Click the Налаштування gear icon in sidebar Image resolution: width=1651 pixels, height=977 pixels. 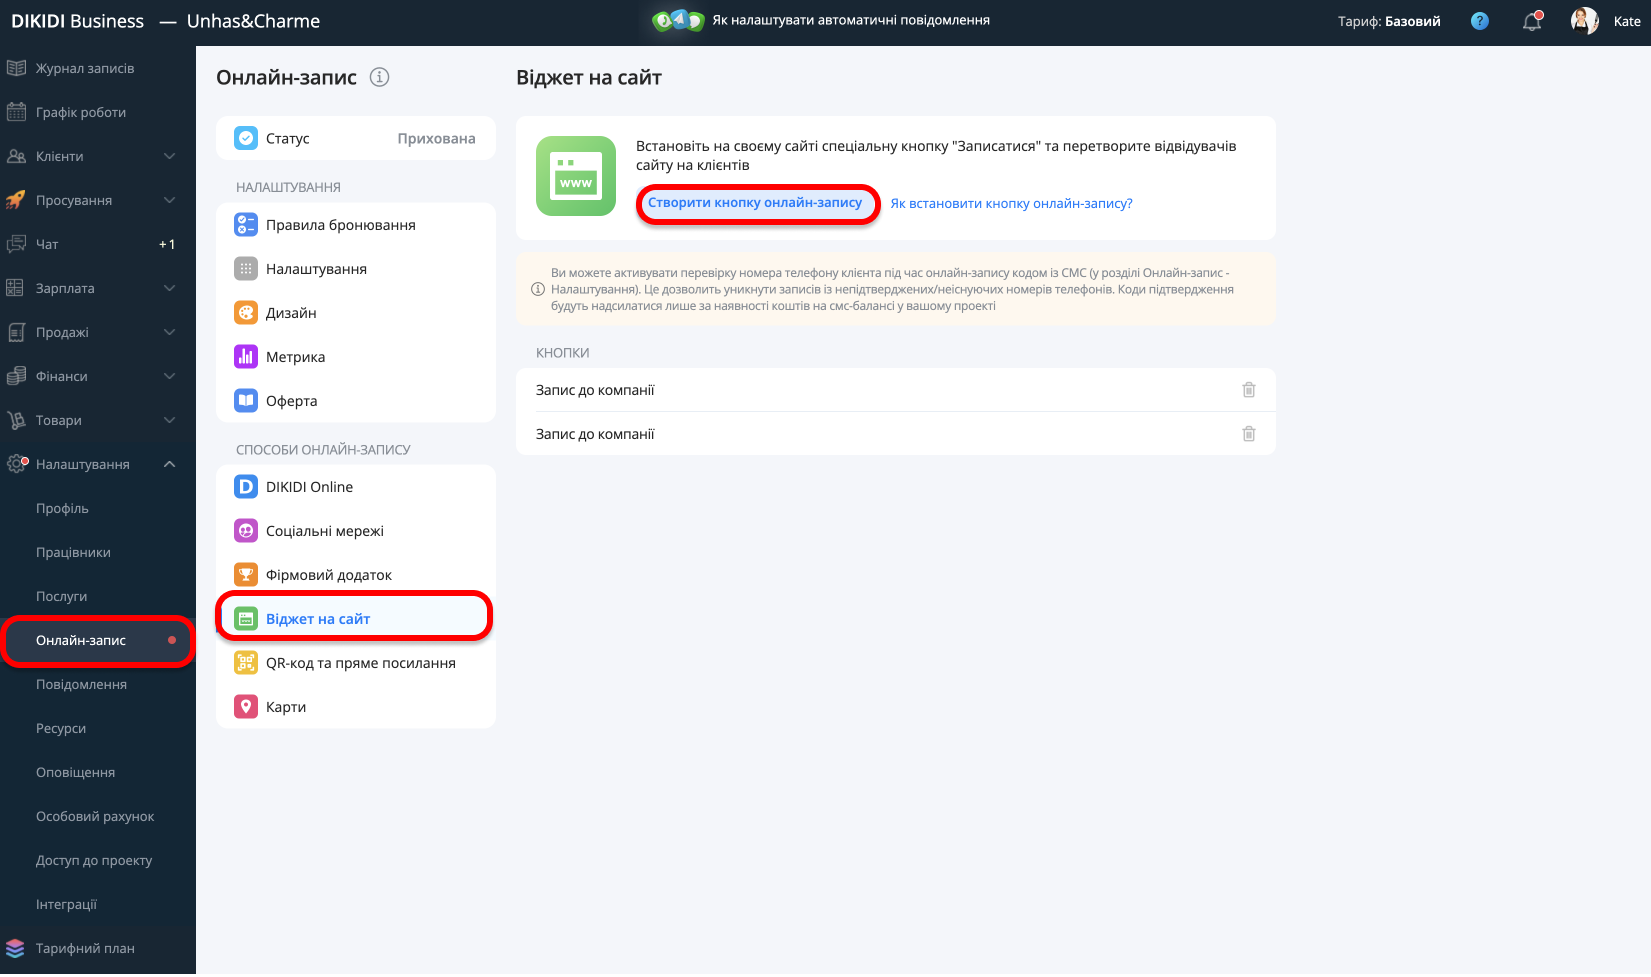[x=17, y=464]
